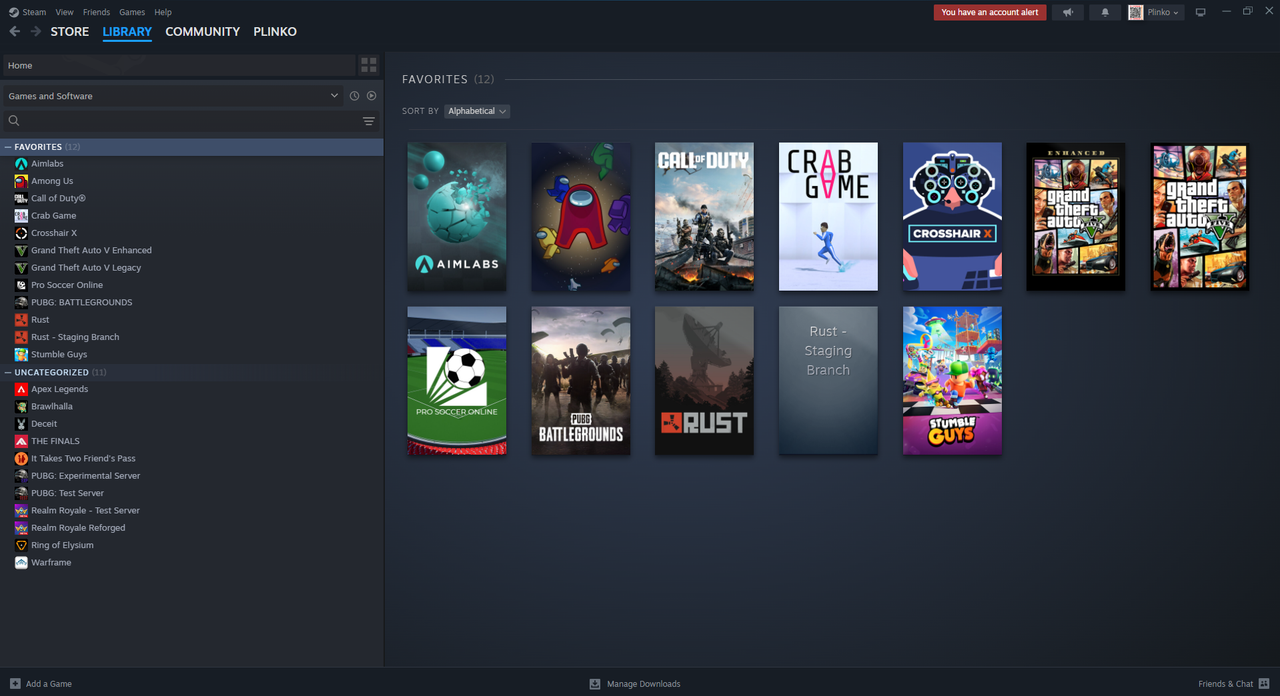Click the Manage Downloads icon
Viewport: 1280px width, 696px height.
pyautogui.click(x=595, y=684)
